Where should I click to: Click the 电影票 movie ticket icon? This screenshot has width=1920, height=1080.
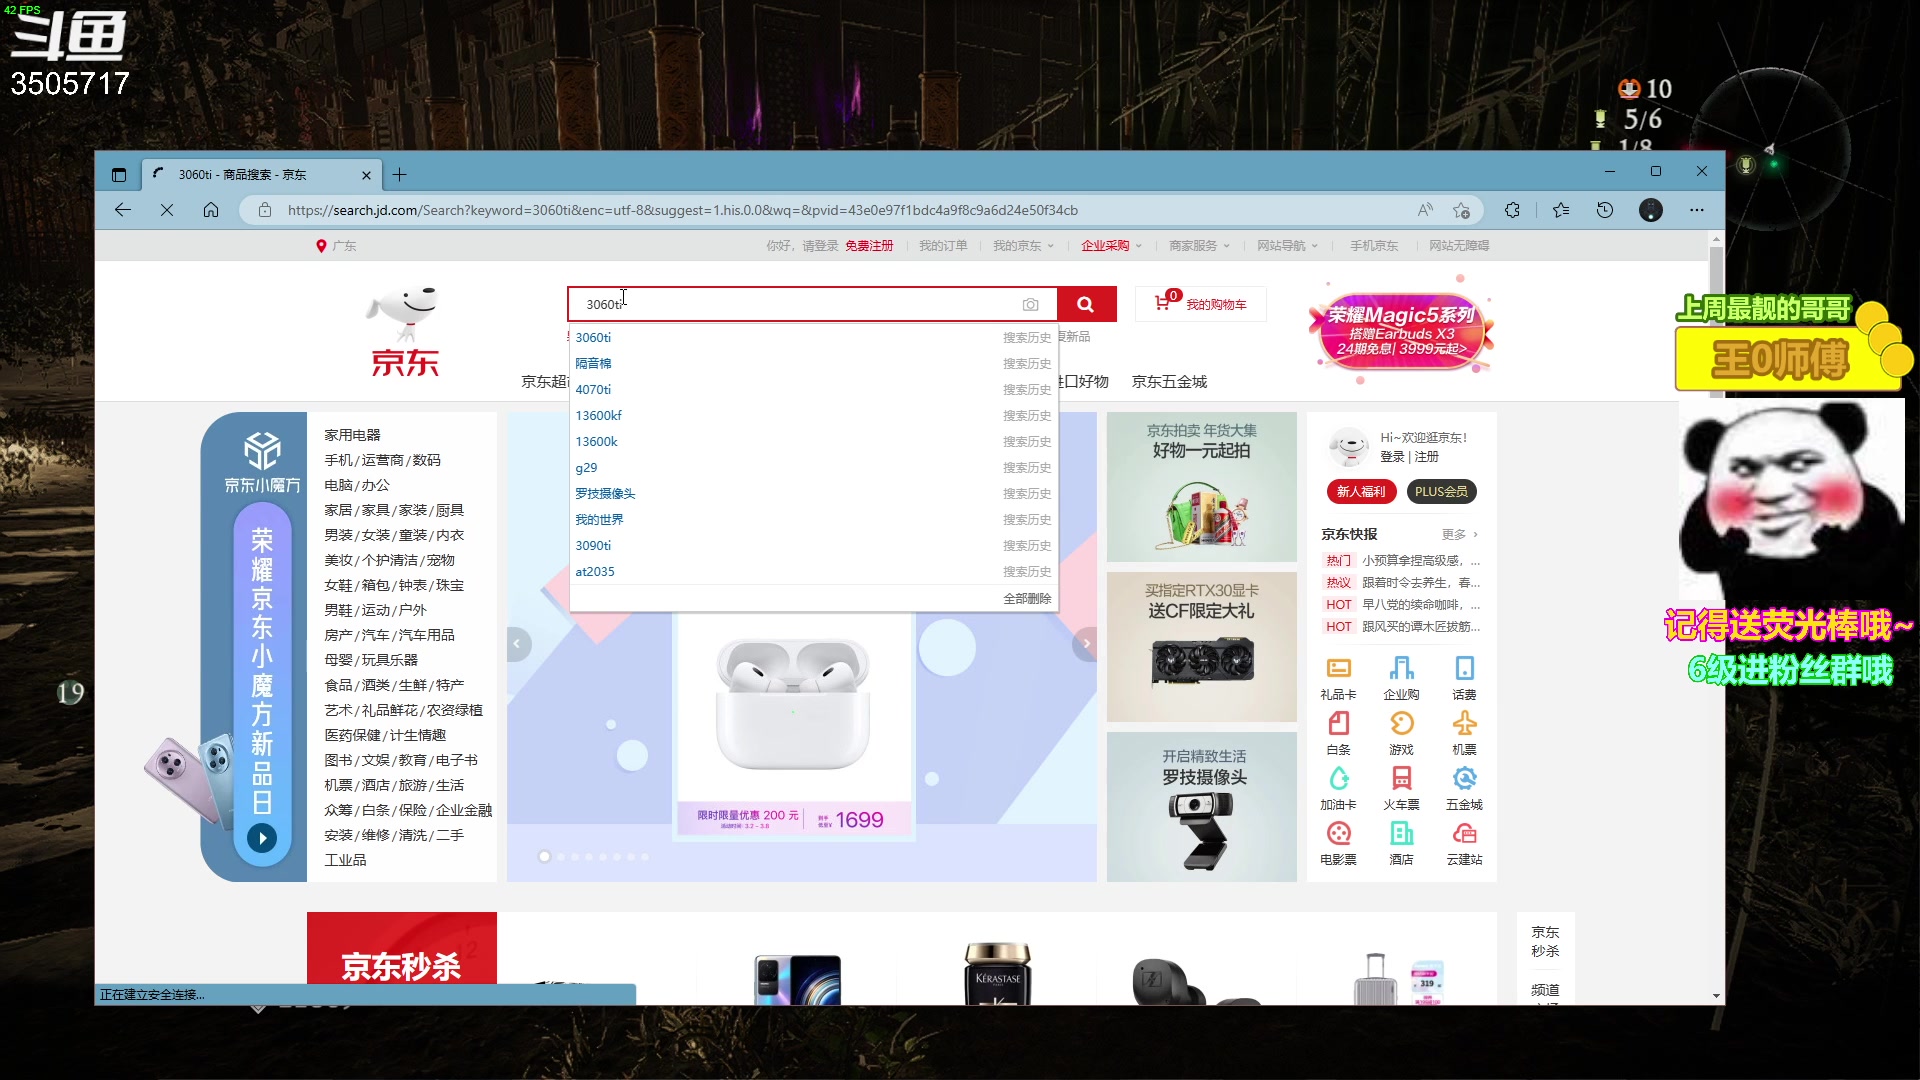[1339, 832]
